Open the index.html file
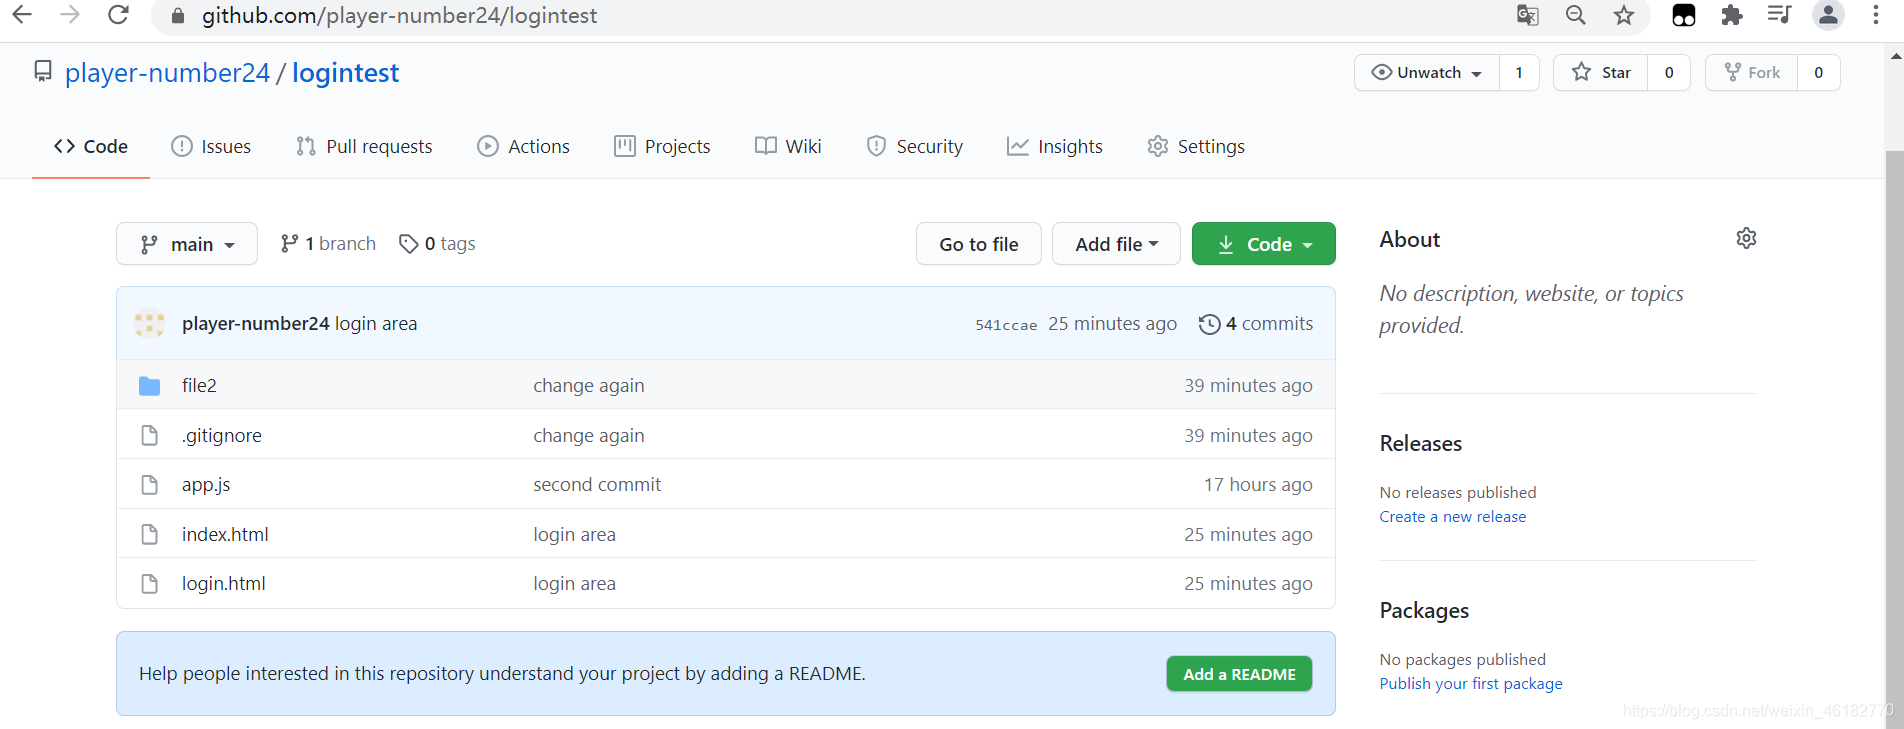The image size is (1904, 729). click(225, 534)
